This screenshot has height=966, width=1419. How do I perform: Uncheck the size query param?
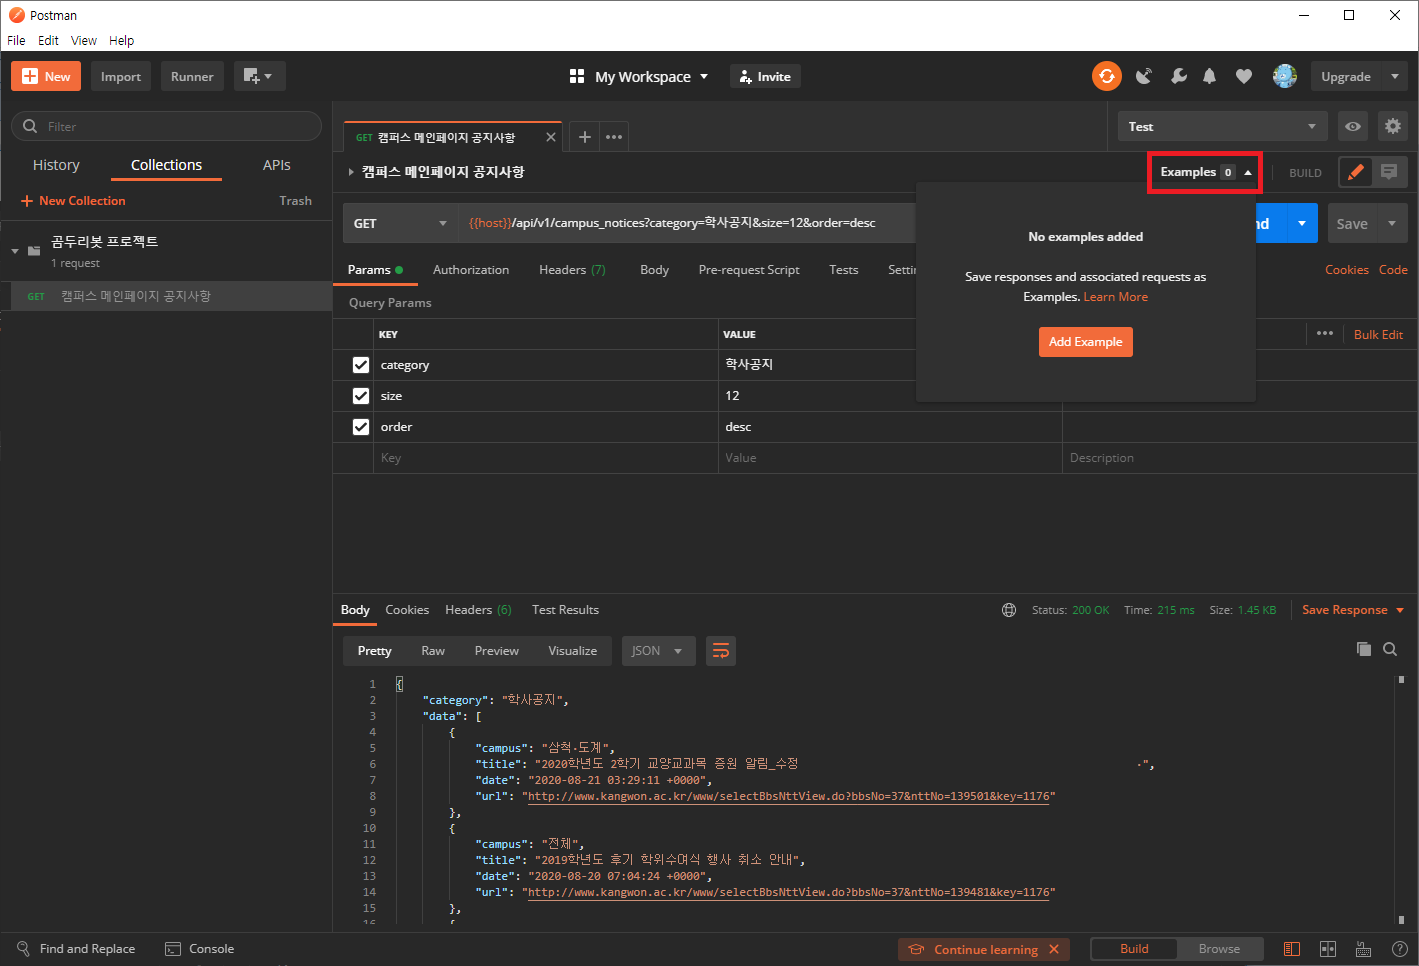(x=361, y=396)
